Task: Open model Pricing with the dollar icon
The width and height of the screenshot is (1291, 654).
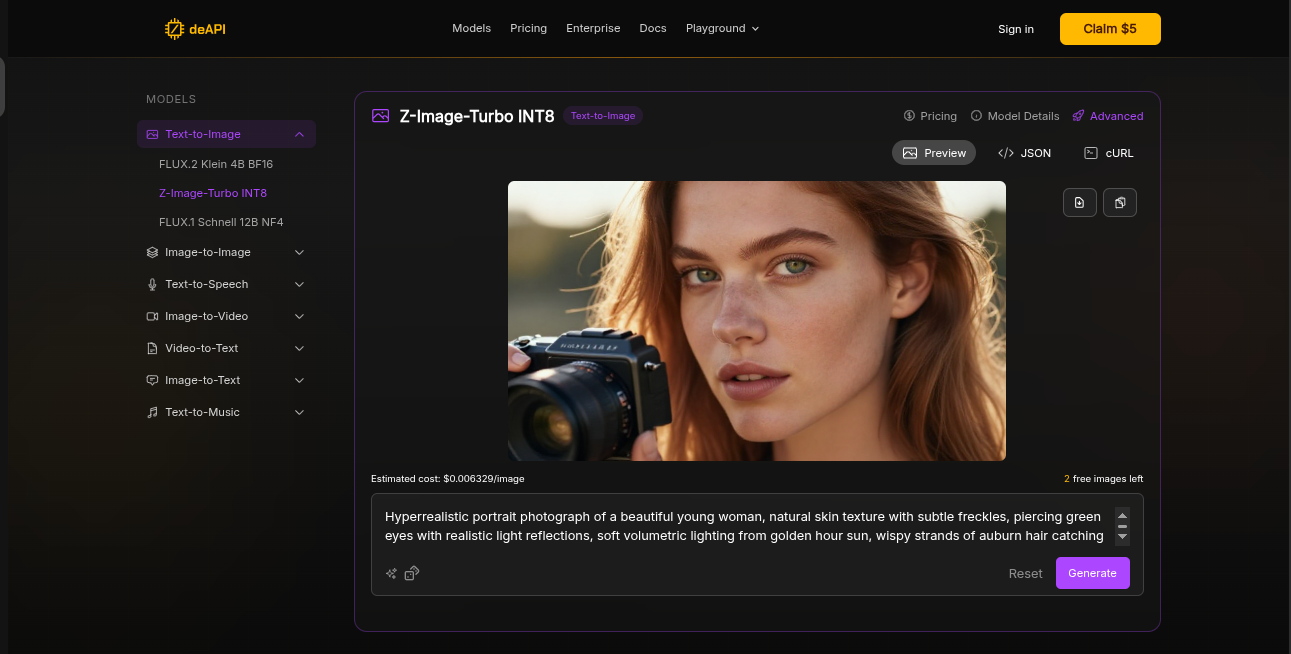Action: (x=930, y=116)
